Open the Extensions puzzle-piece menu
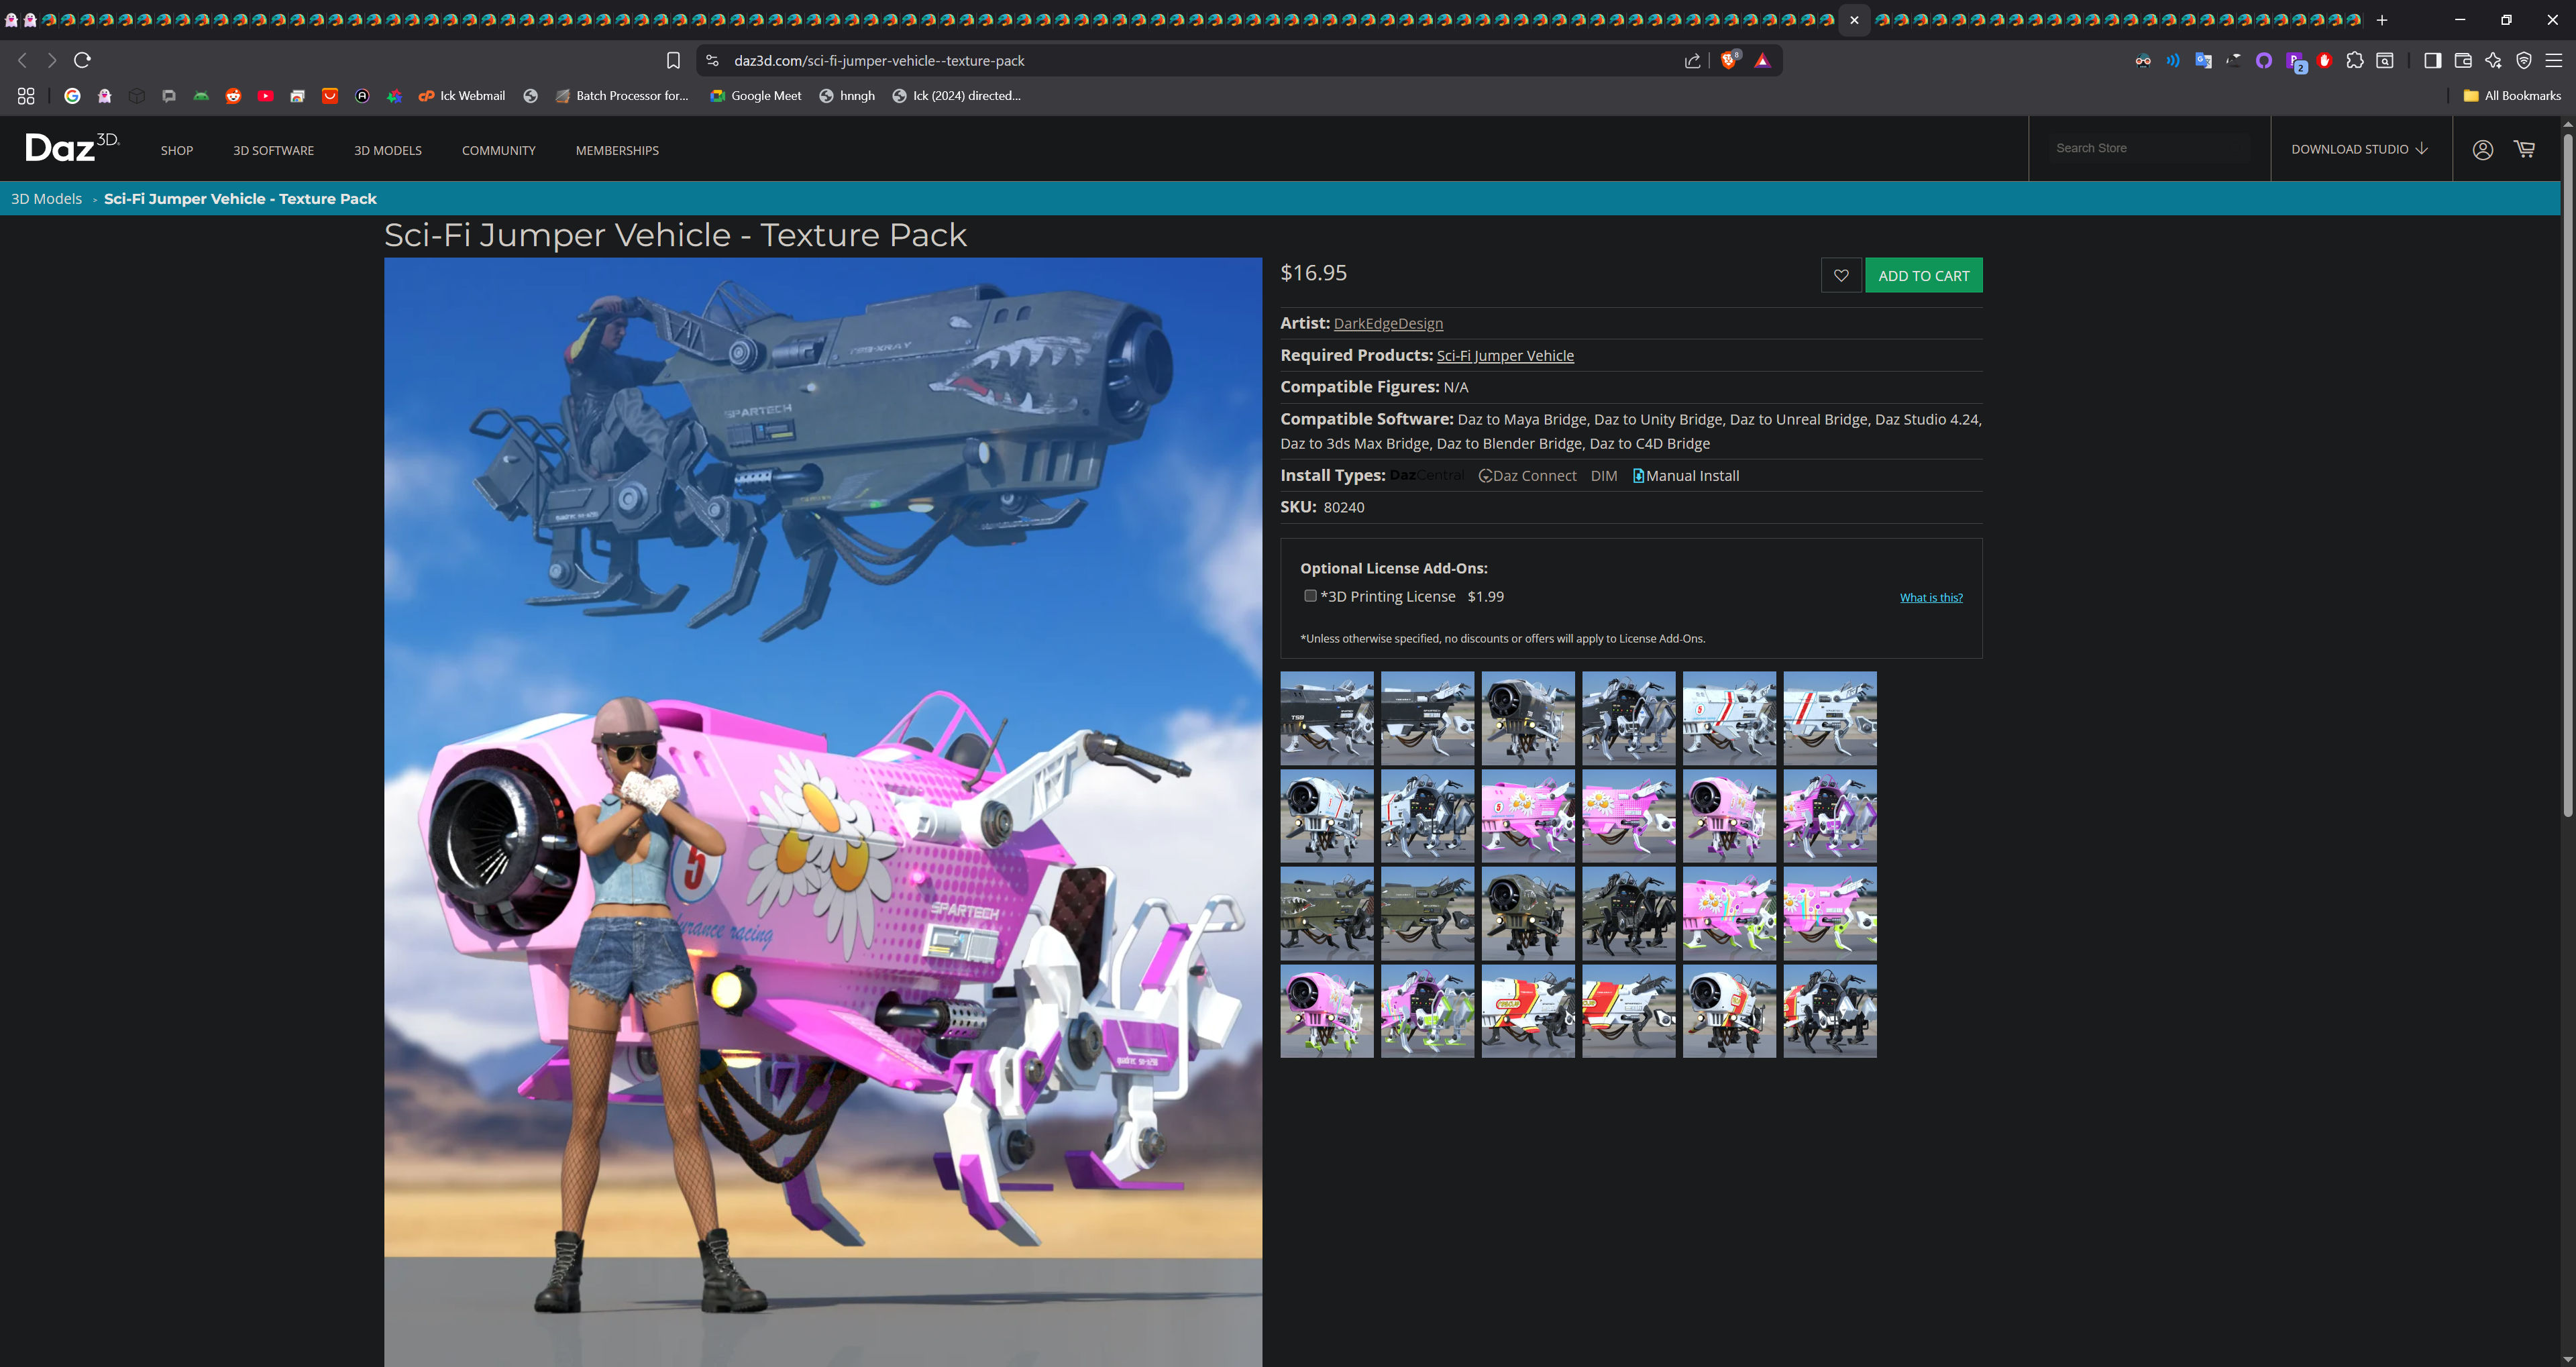The width and height of the screenshot is (2576, 1367). coord(2354,61)
